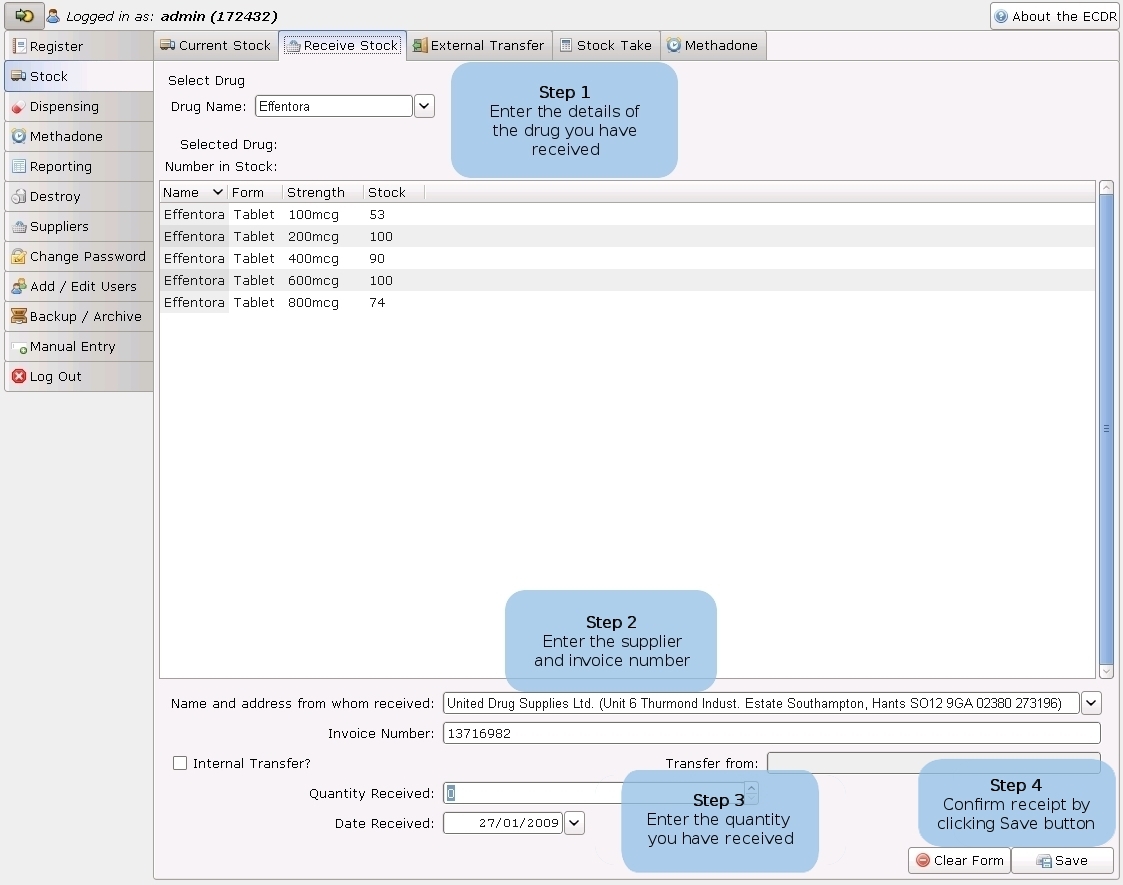
Task: Open About the ECDR info
Action: [1054, 16]
